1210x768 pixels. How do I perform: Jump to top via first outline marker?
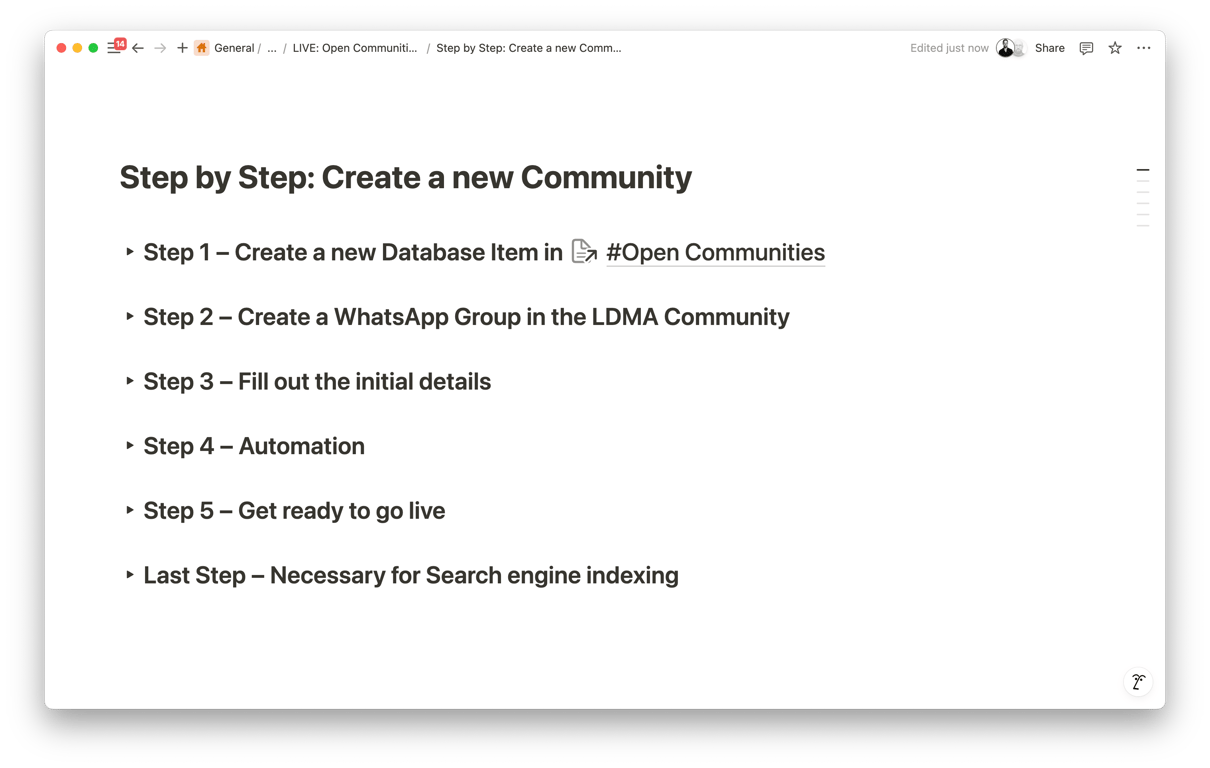coord(1143,170)
